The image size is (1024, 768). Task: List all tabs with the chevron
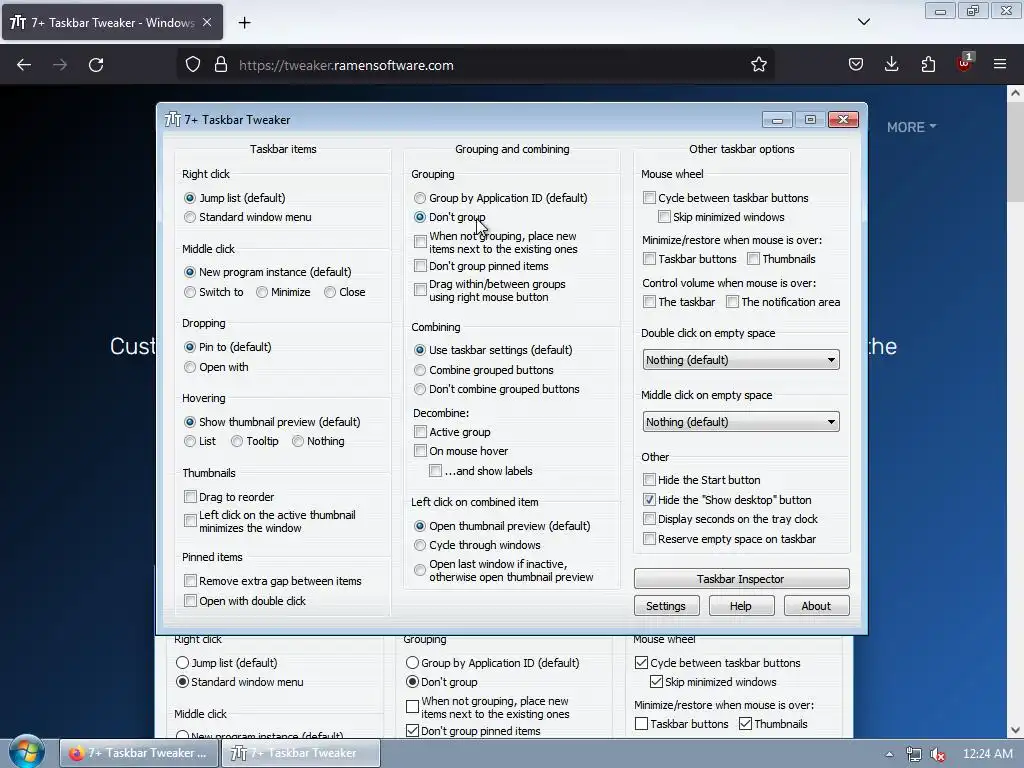[863, 22]
